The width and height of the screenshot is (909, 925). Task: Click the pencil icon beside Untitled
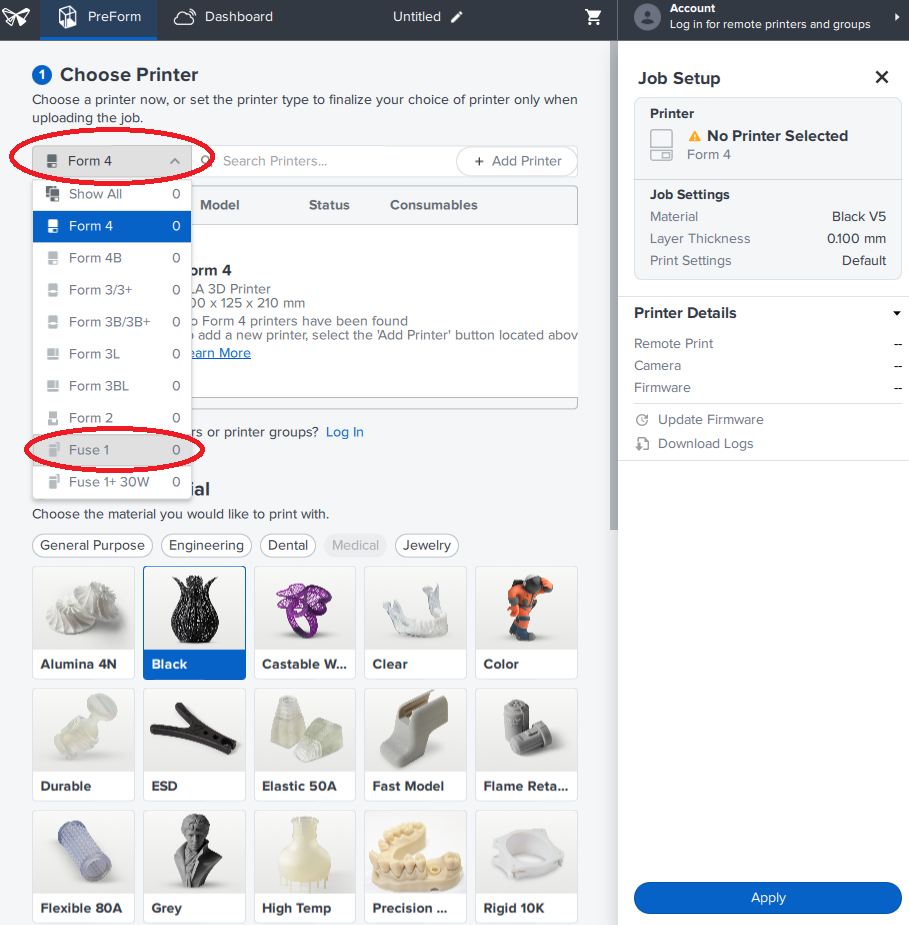[x=457, y=17]
